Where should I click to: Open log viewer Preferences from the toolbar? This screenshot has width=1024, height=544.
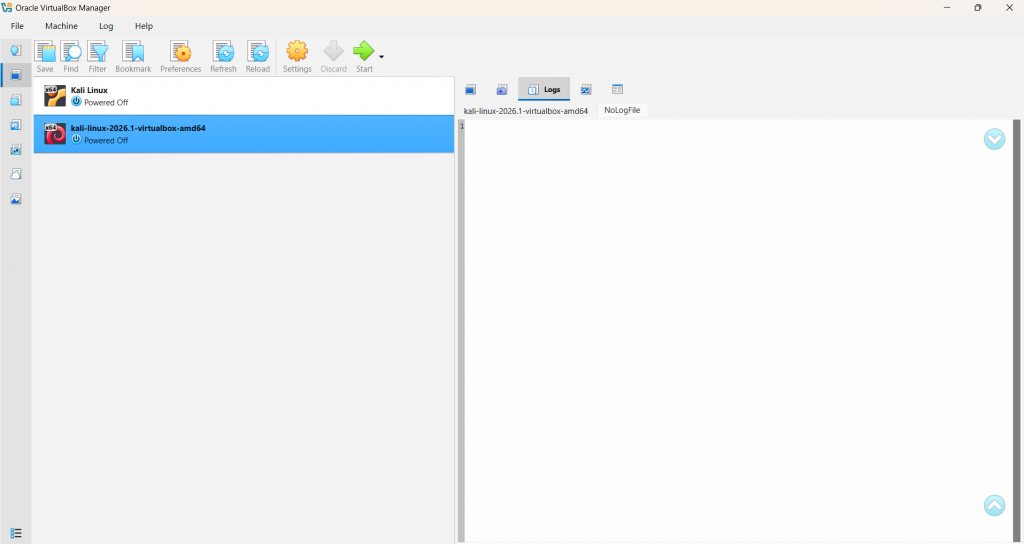[180, 57]
